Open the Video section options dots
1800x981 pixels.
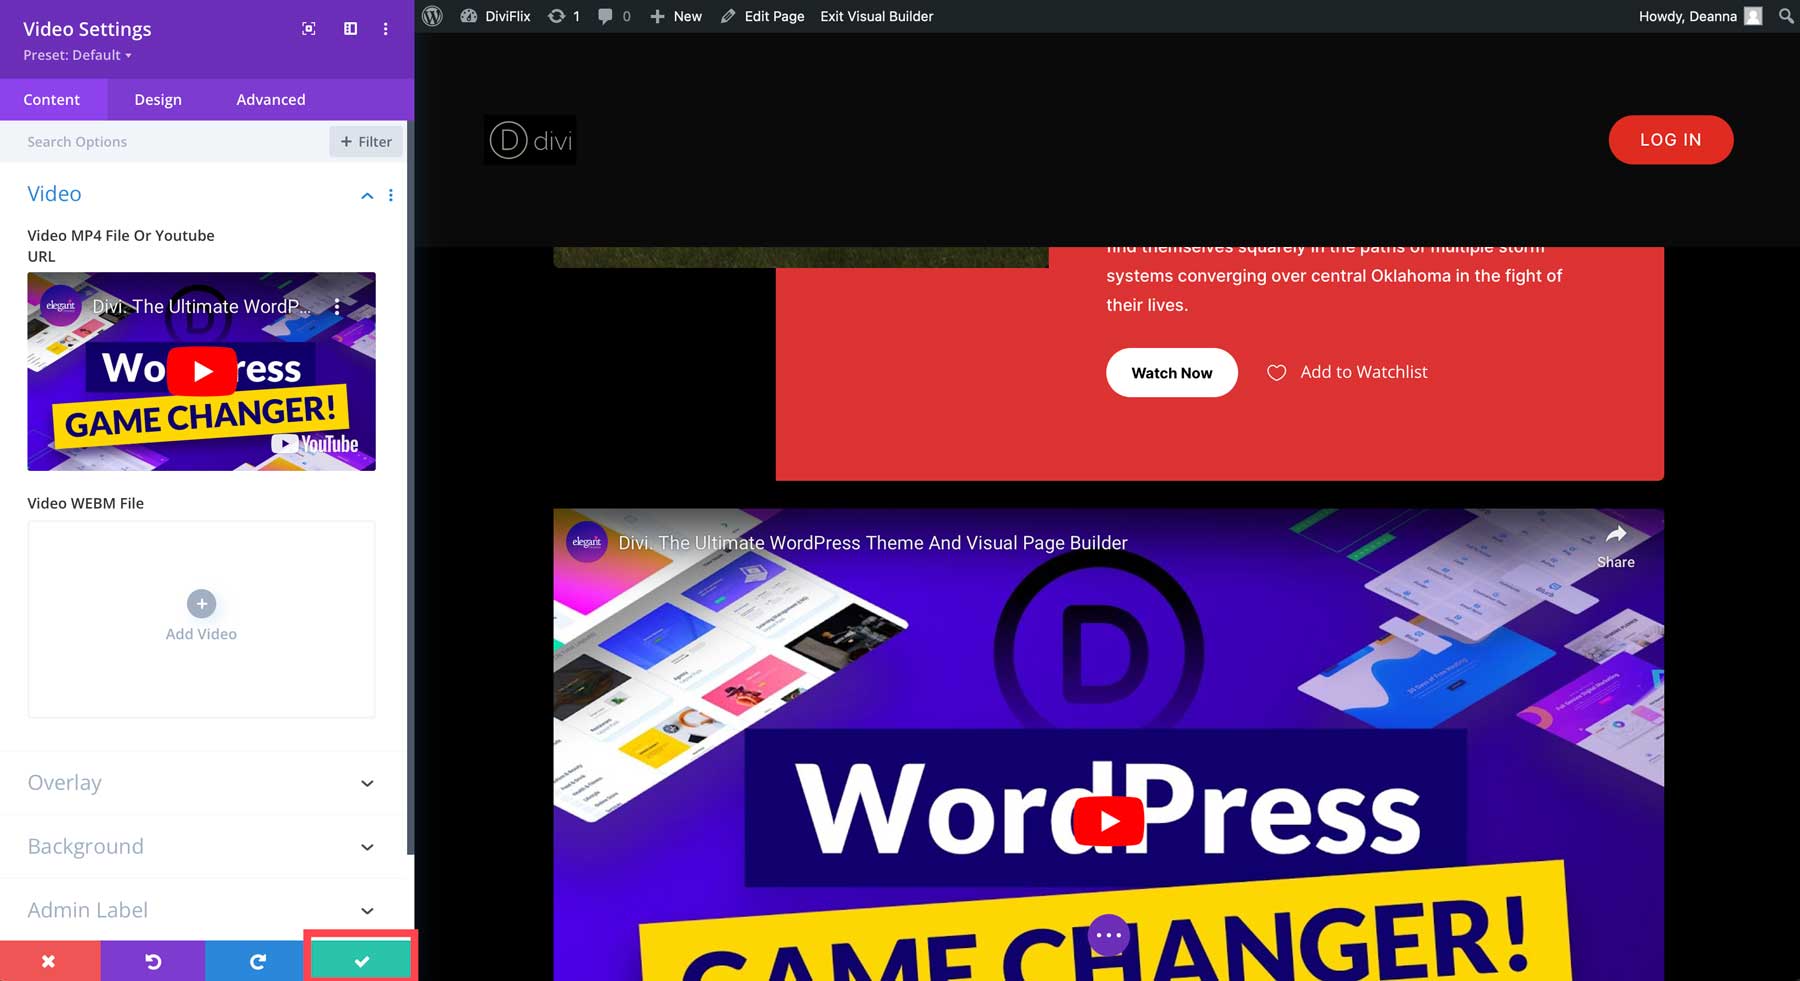391,195
